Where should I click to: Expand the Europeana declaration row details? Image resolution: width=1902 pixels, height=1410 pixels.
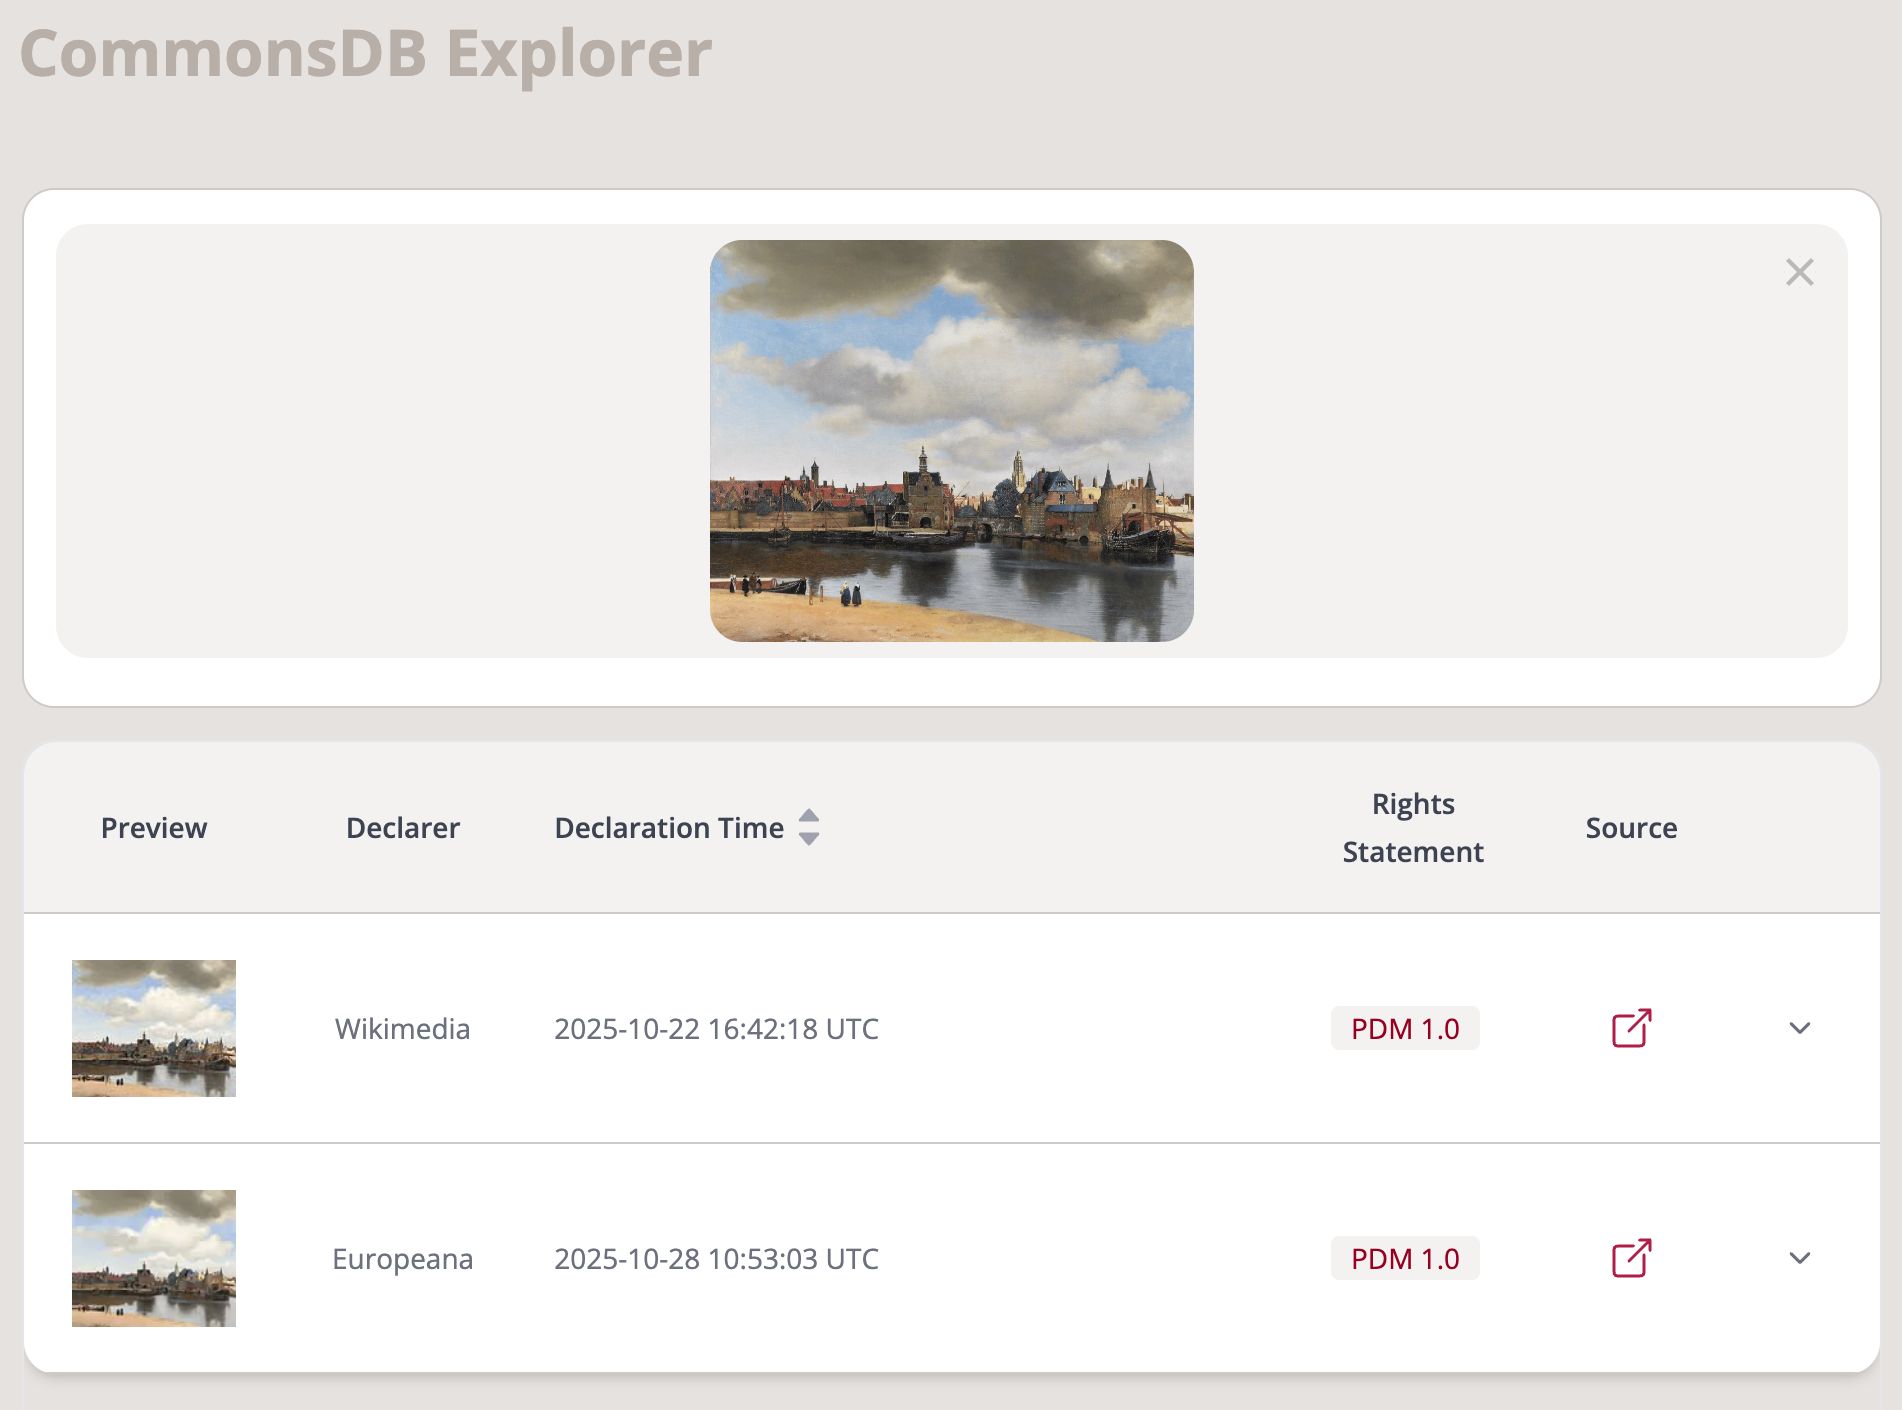(1799, 1258)
